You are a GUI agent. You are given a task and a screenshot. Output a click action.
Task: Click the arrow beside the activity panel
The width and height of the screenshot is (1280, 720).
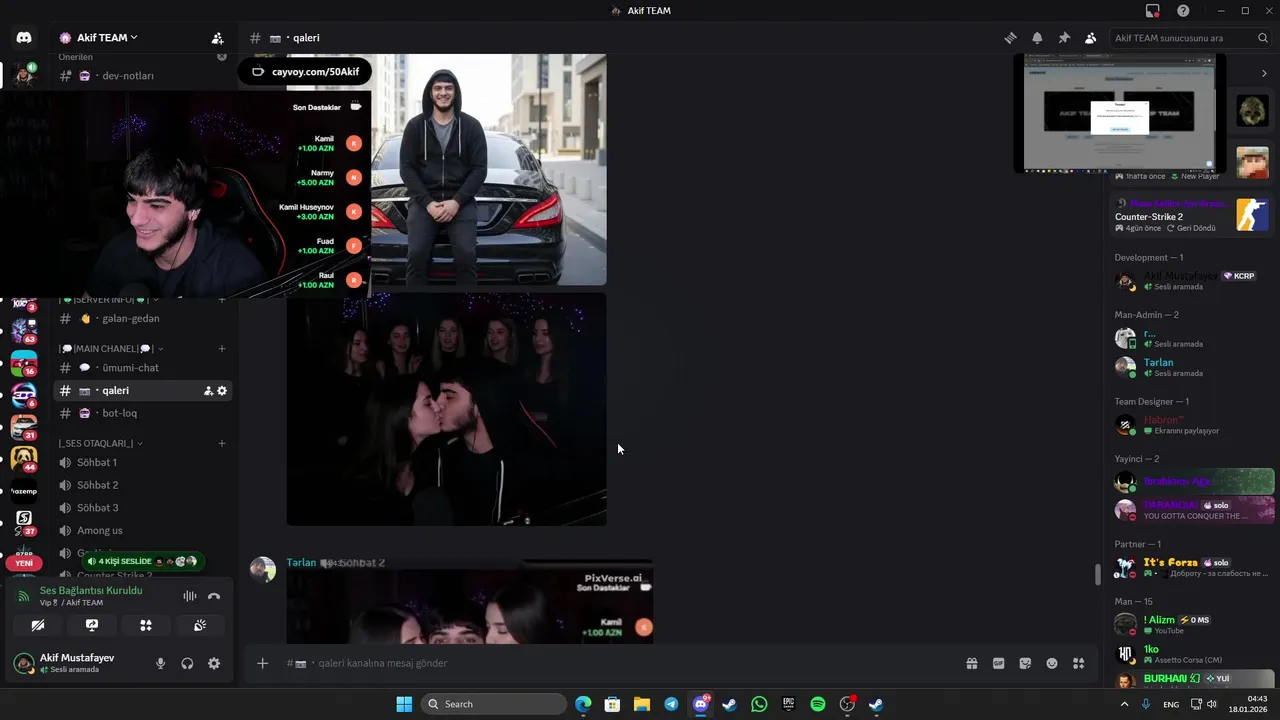point(1264,73)
